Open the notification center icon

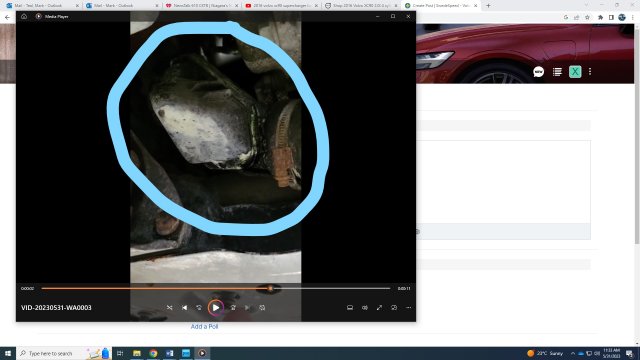(x=630, y=353)
